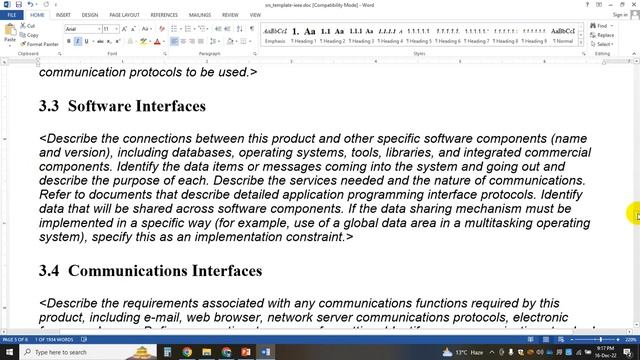
Task: Shrink the font size
Action: pos(133,29)
